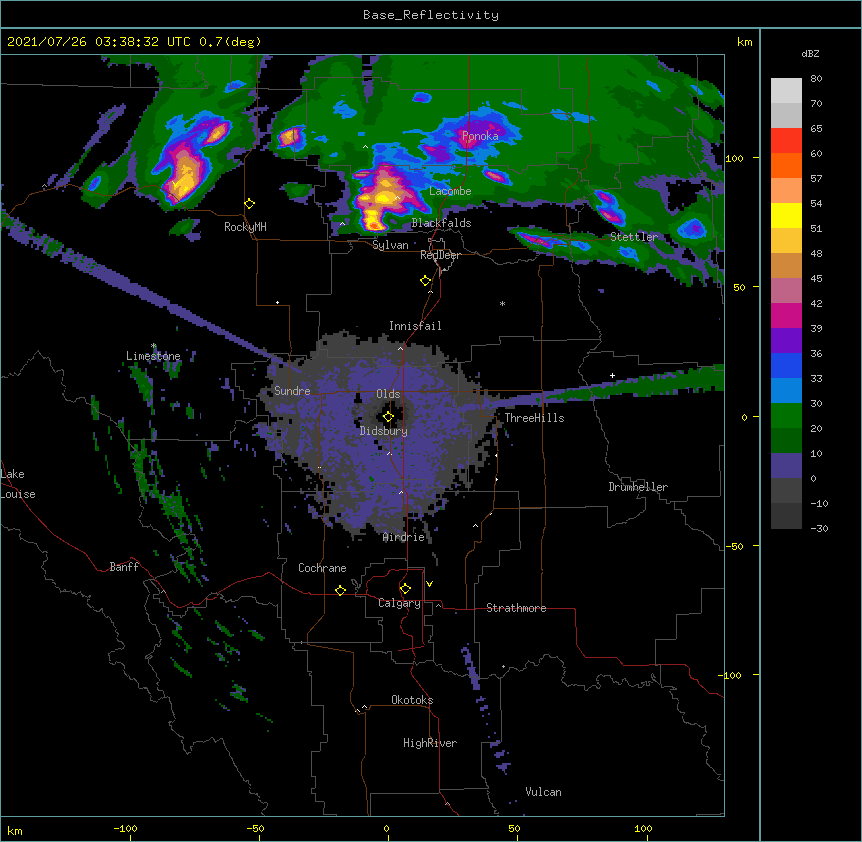Click the Drumheller city label
Image resolution: width=862 pixels, height=842 pixels.
pos(638,487)
